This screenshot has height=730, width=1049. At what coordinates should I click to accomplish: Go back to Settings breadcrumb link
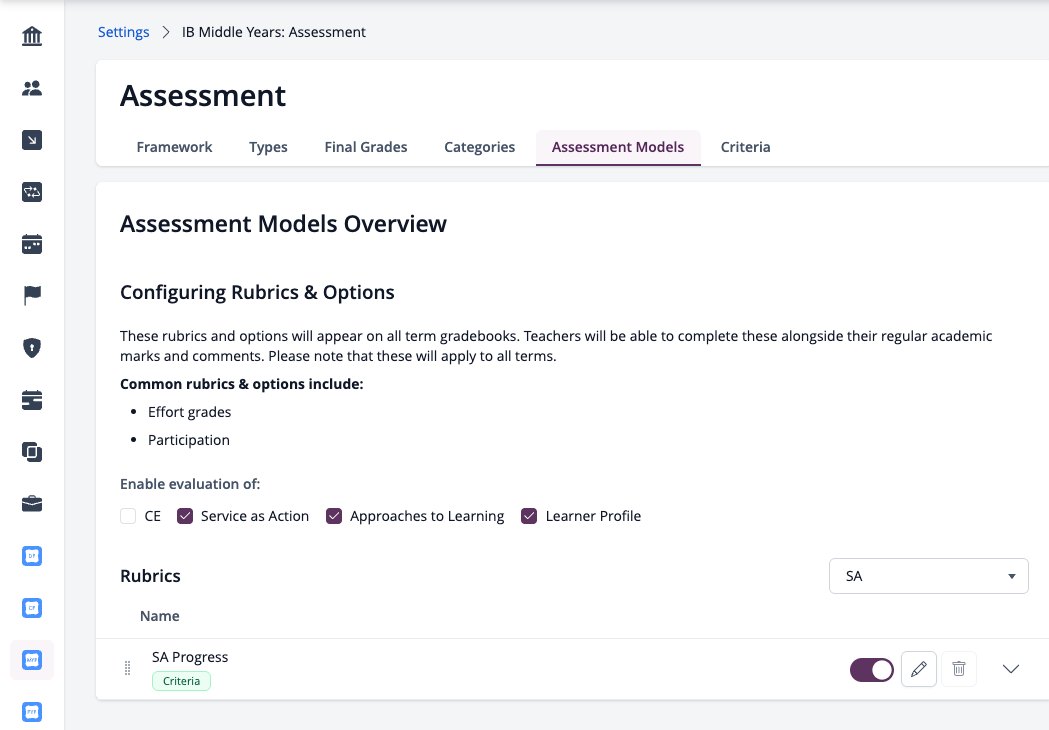tap(124, 32)
